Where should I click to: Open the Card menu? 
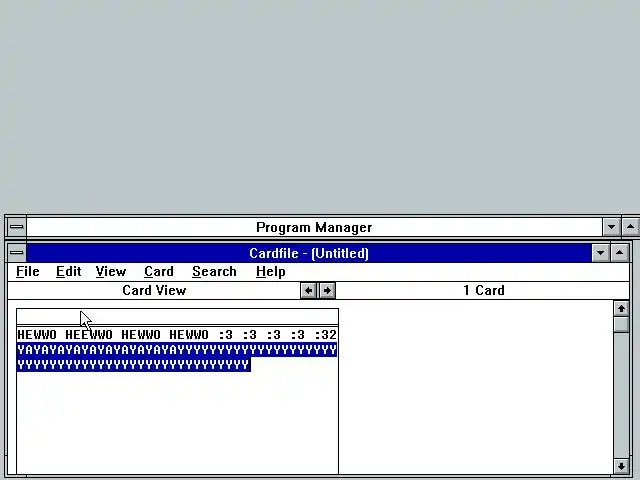159,271
